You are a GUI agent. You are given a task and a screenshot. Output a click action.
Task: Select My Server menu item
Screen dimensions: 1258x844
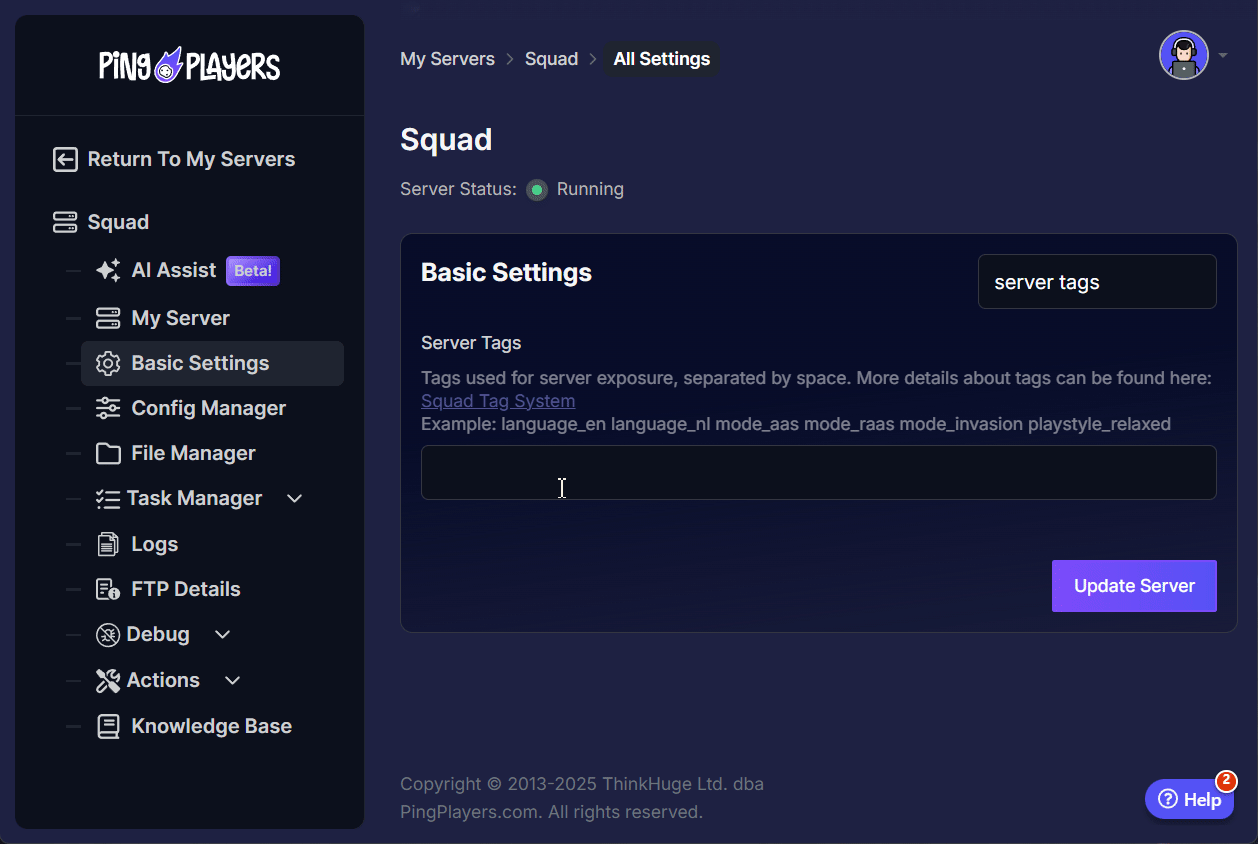[x=181, y=318]
